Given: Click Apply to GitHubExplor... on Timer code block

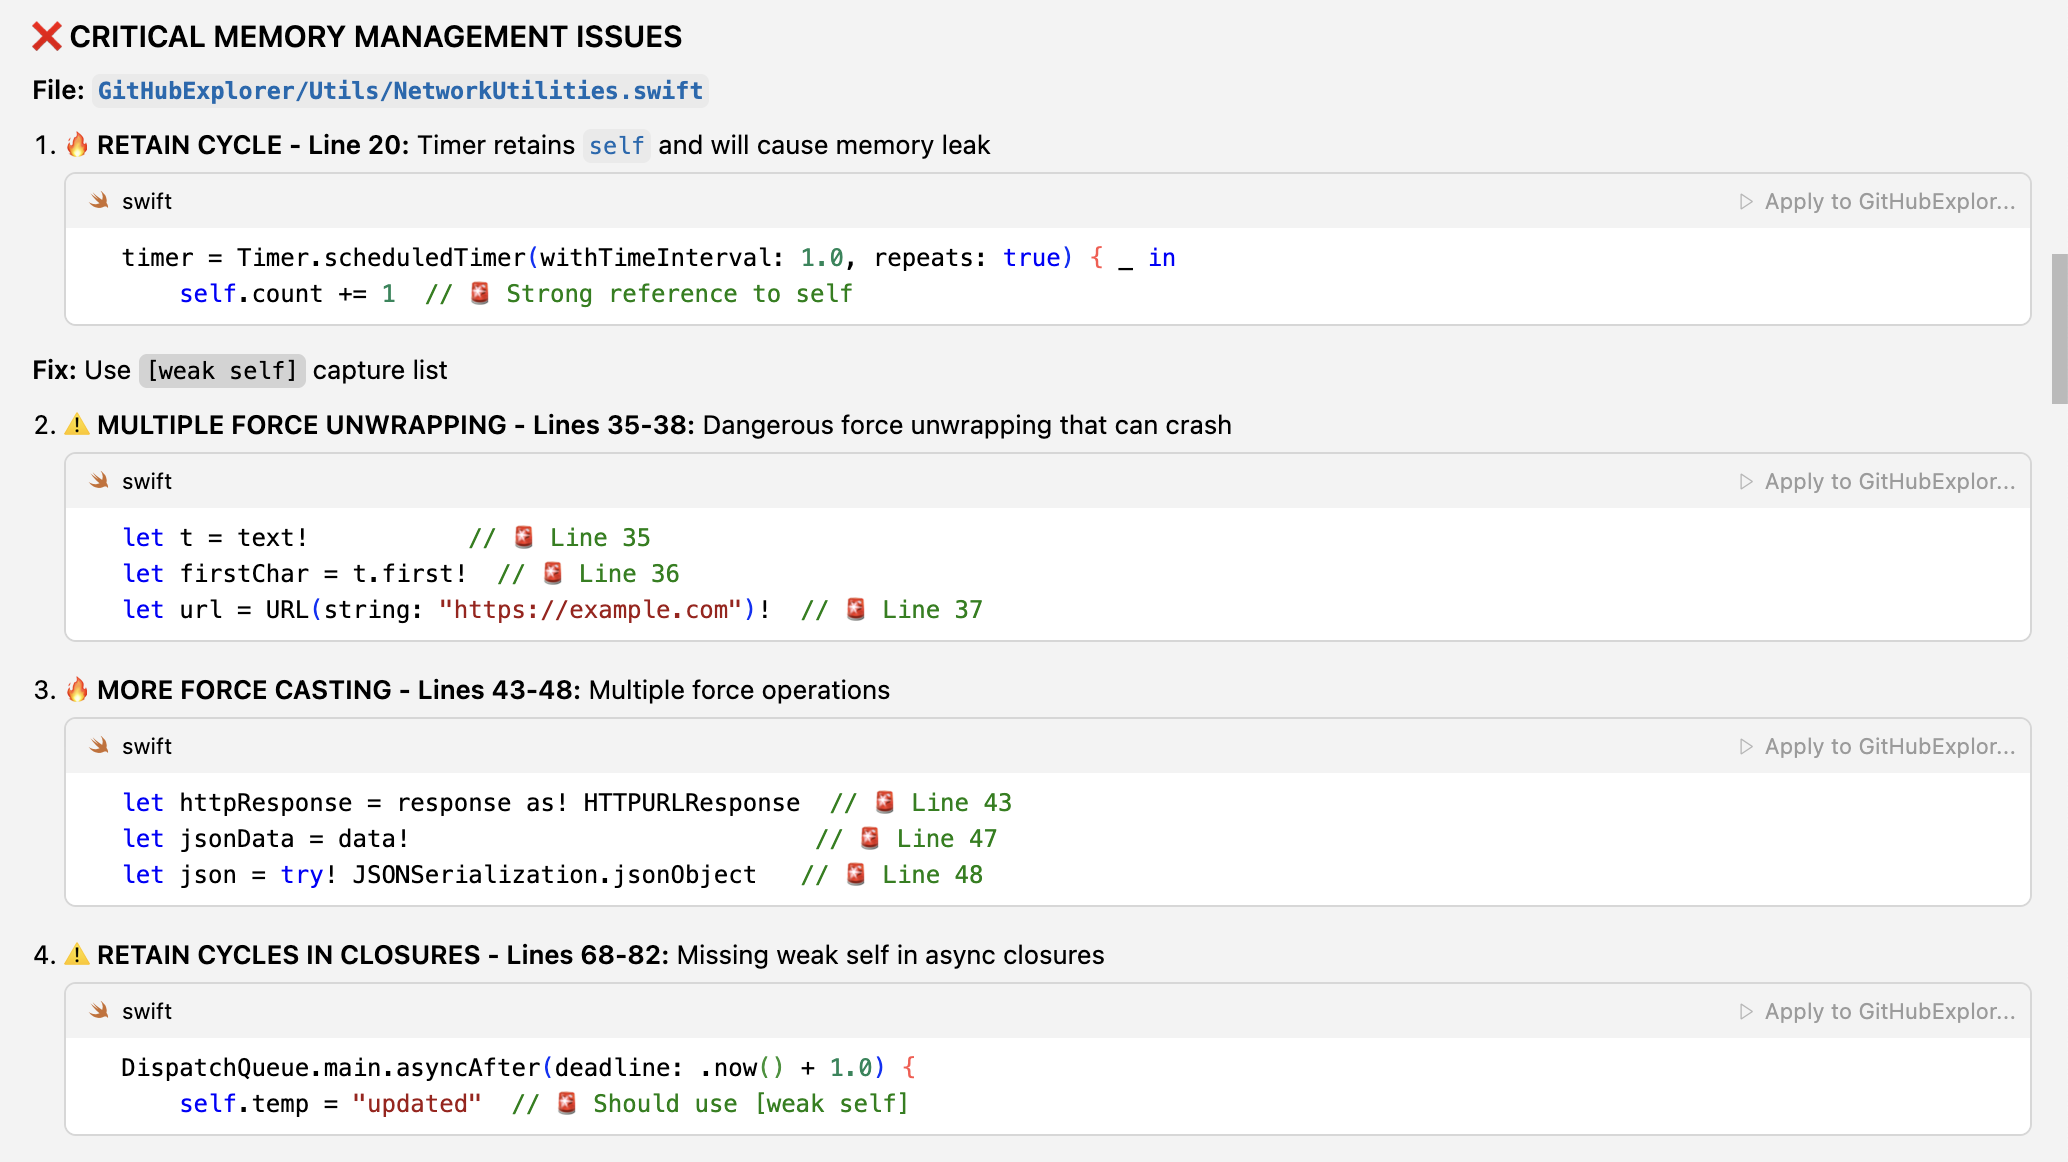Looking at the screenshot, I should point(1877,201).
